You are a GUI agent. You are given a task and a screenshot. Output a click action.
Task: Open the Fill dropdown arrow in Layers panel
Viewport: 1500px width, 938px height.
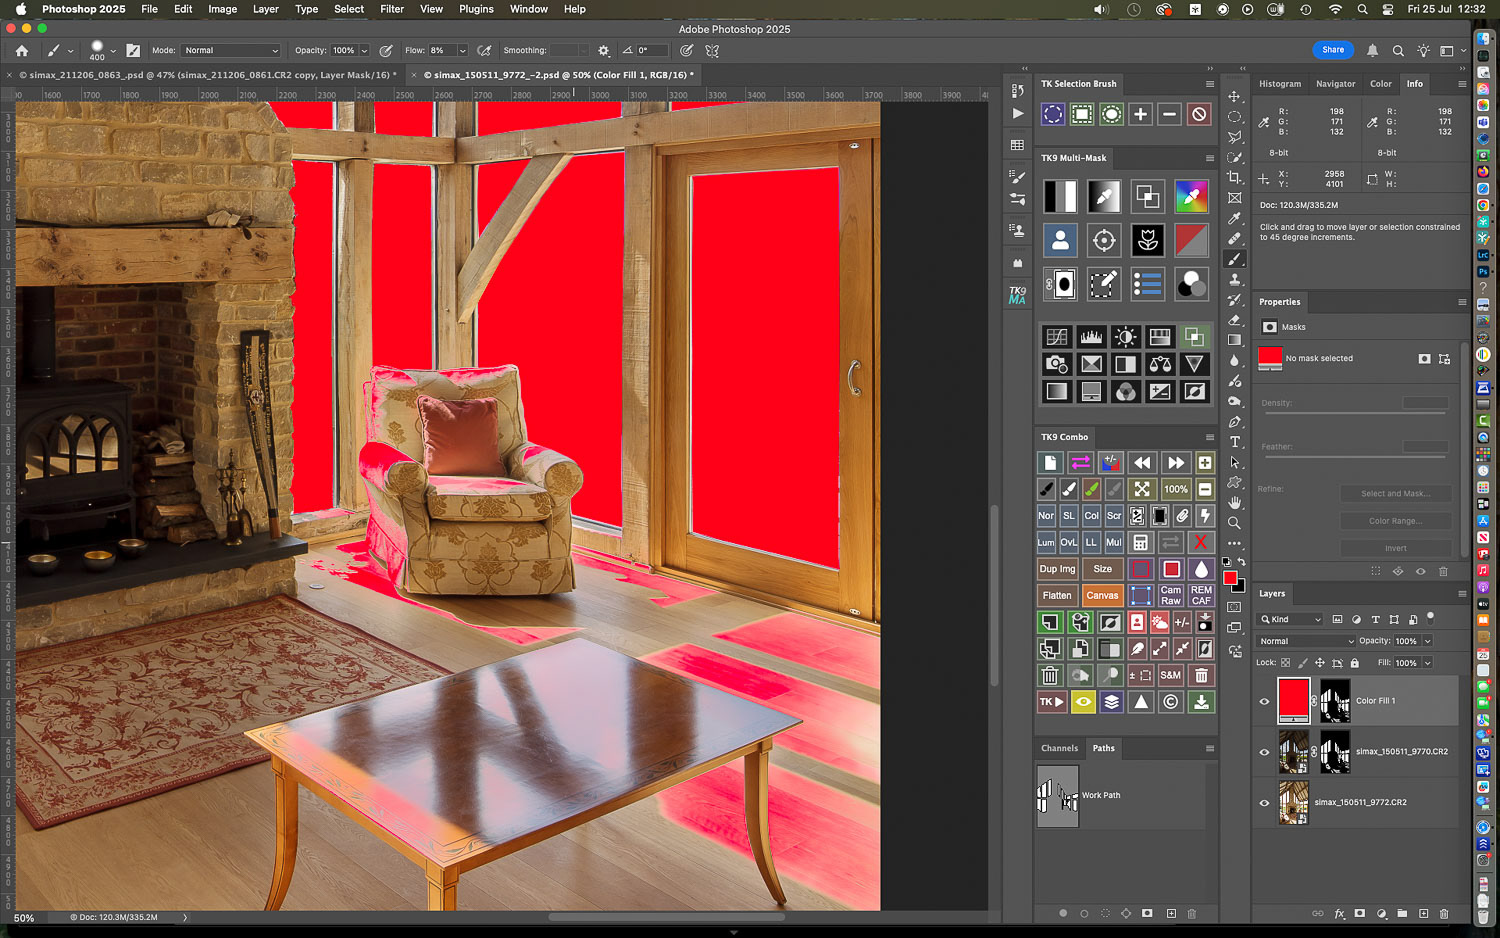pyautogui.click(x=1427, y=663)
